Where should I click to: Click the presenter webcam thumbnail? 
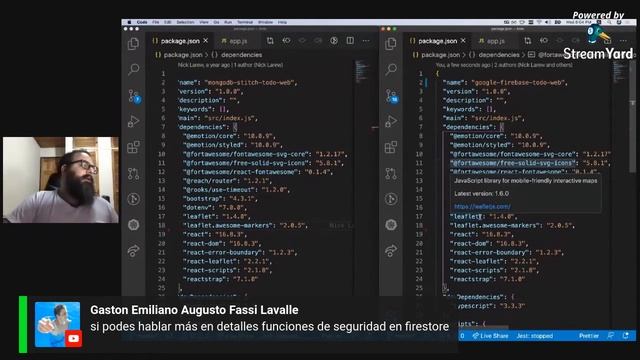[61, 180]
